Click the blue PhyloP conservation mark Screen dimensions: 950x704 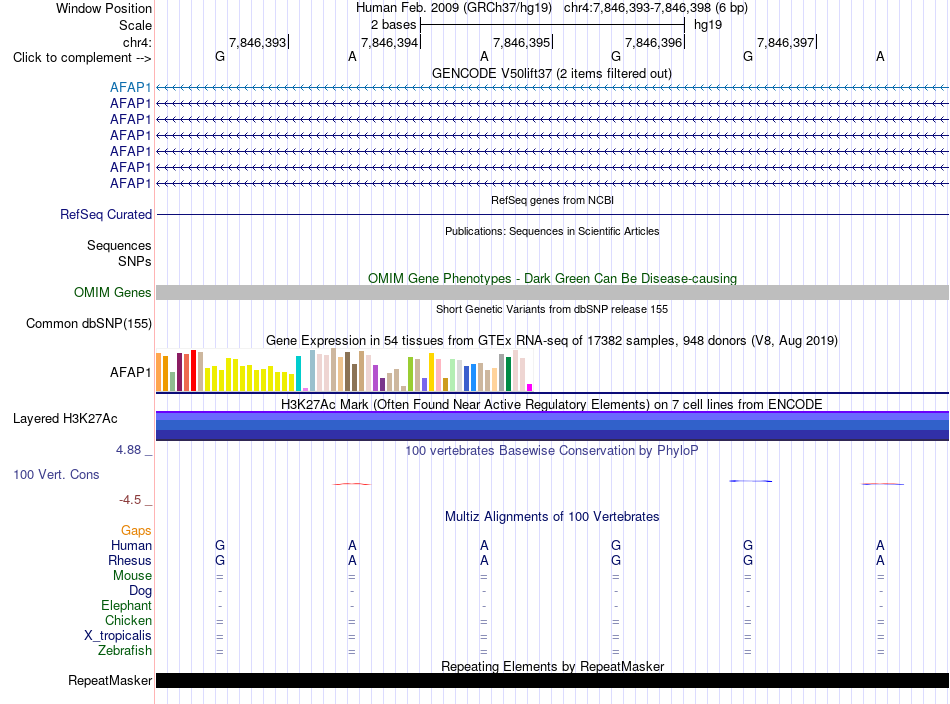[x=751, y=481]
